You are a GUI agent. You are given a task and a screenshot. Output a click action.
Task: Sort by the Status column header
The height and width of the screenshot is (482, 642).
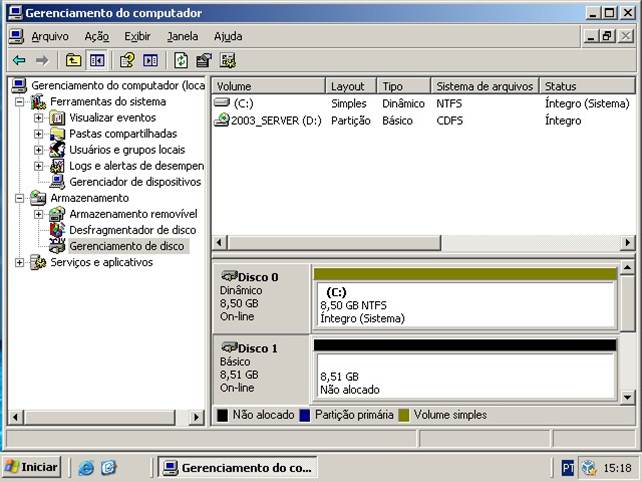coord(588,86)
